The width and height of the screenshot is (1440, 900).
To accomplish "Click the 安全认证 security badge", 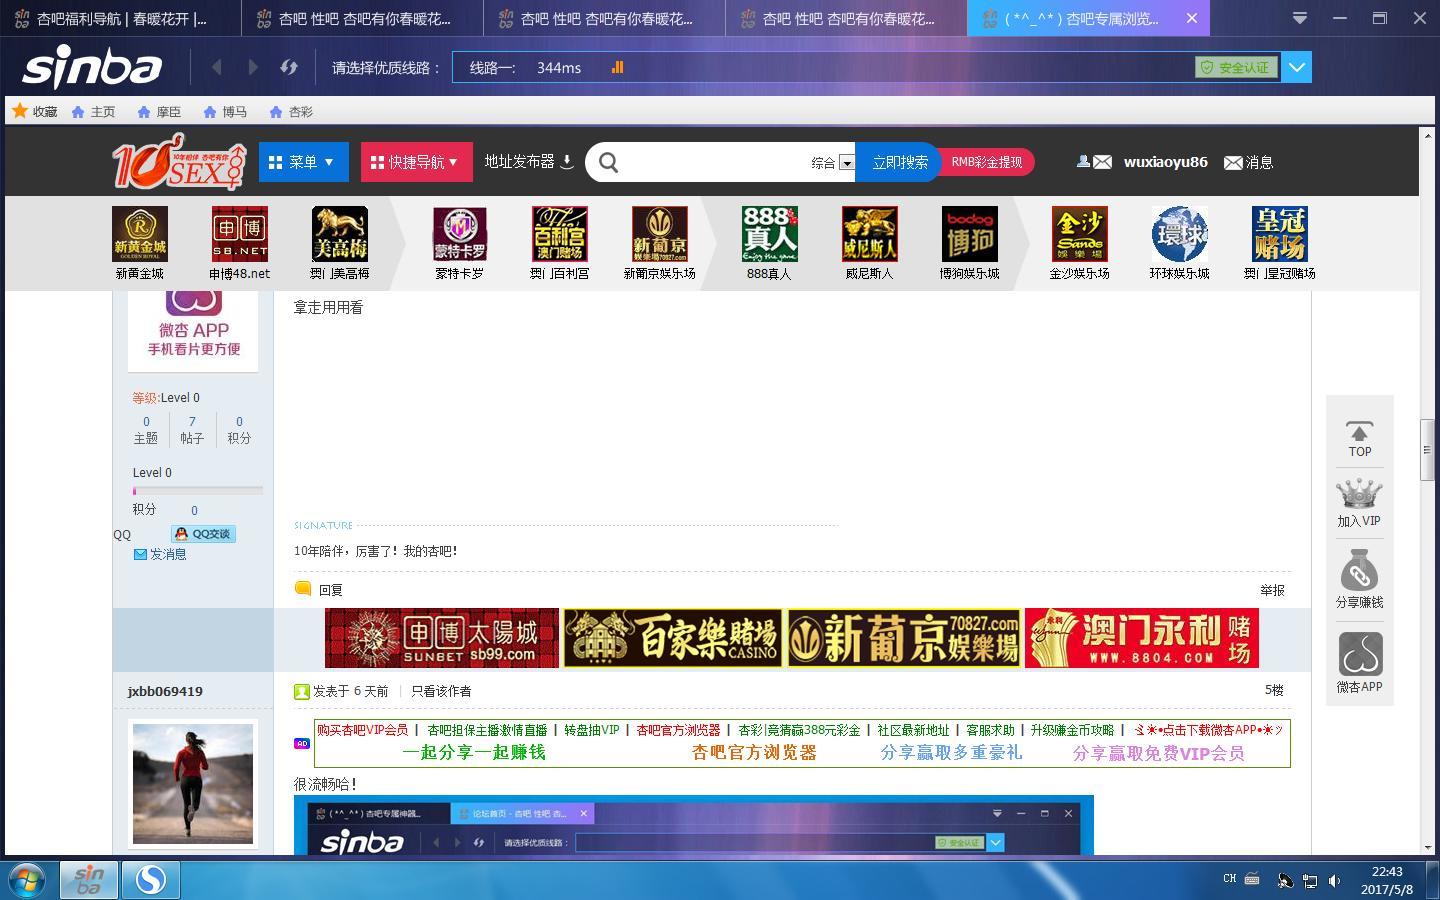I will [x=1236, y=67].
